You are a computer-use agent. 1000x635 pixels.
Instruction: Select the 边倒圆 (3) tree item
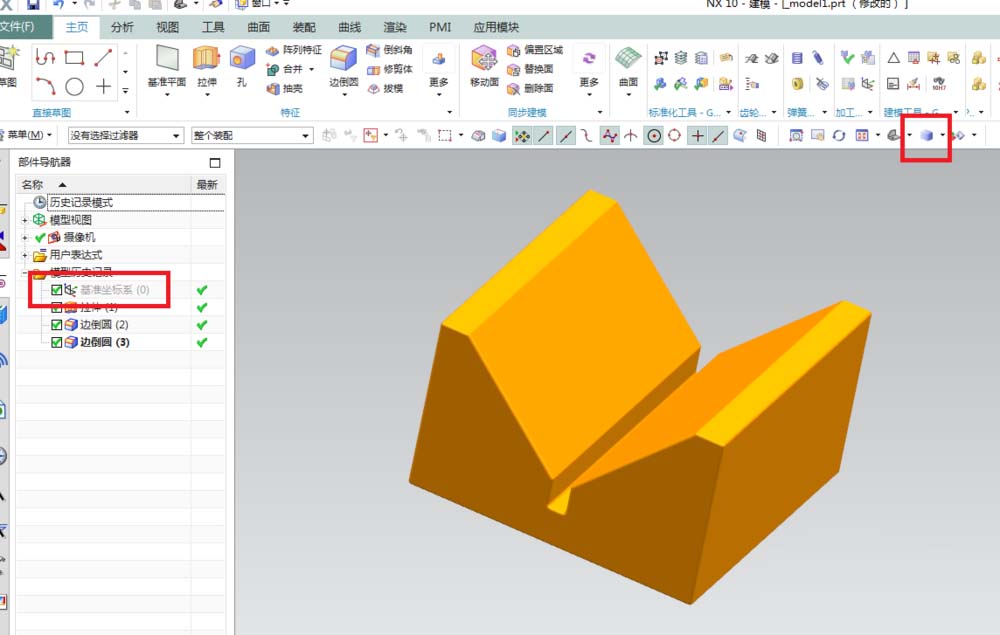(x=95, y=341)
